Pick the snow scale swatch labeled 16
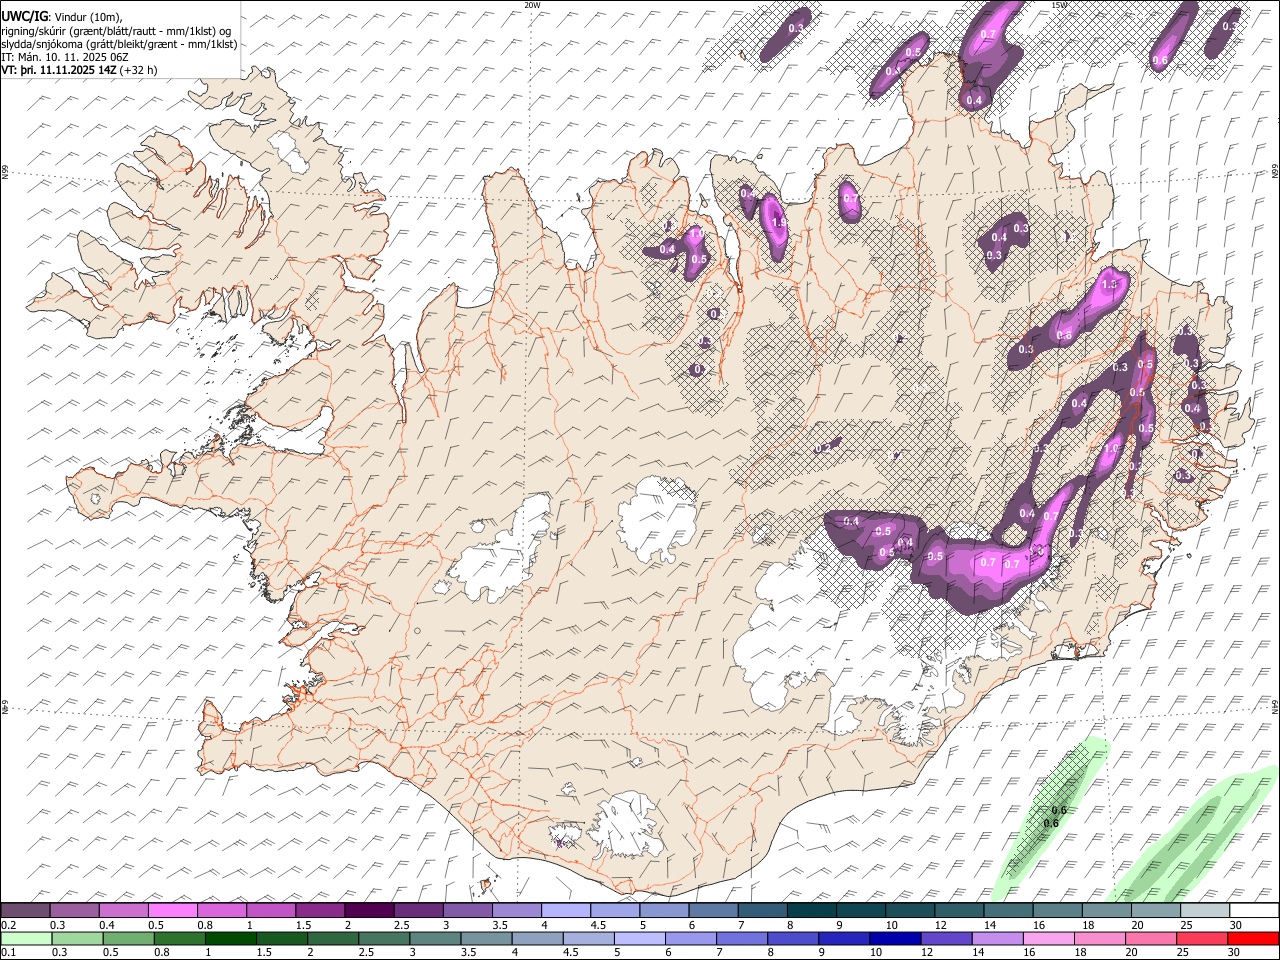 tap(1056, 911)
